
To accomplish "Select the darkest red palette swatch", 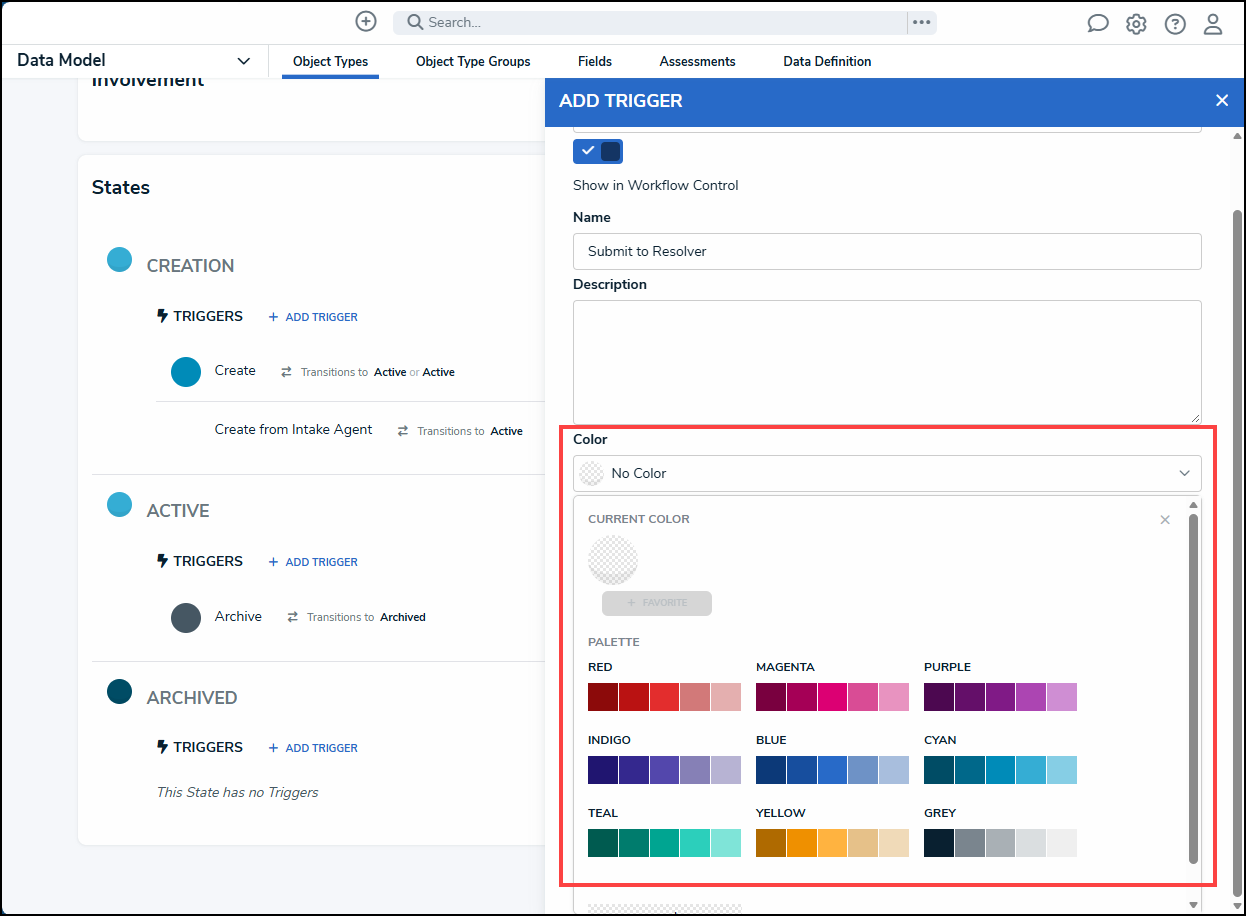I will click(603, 697).
